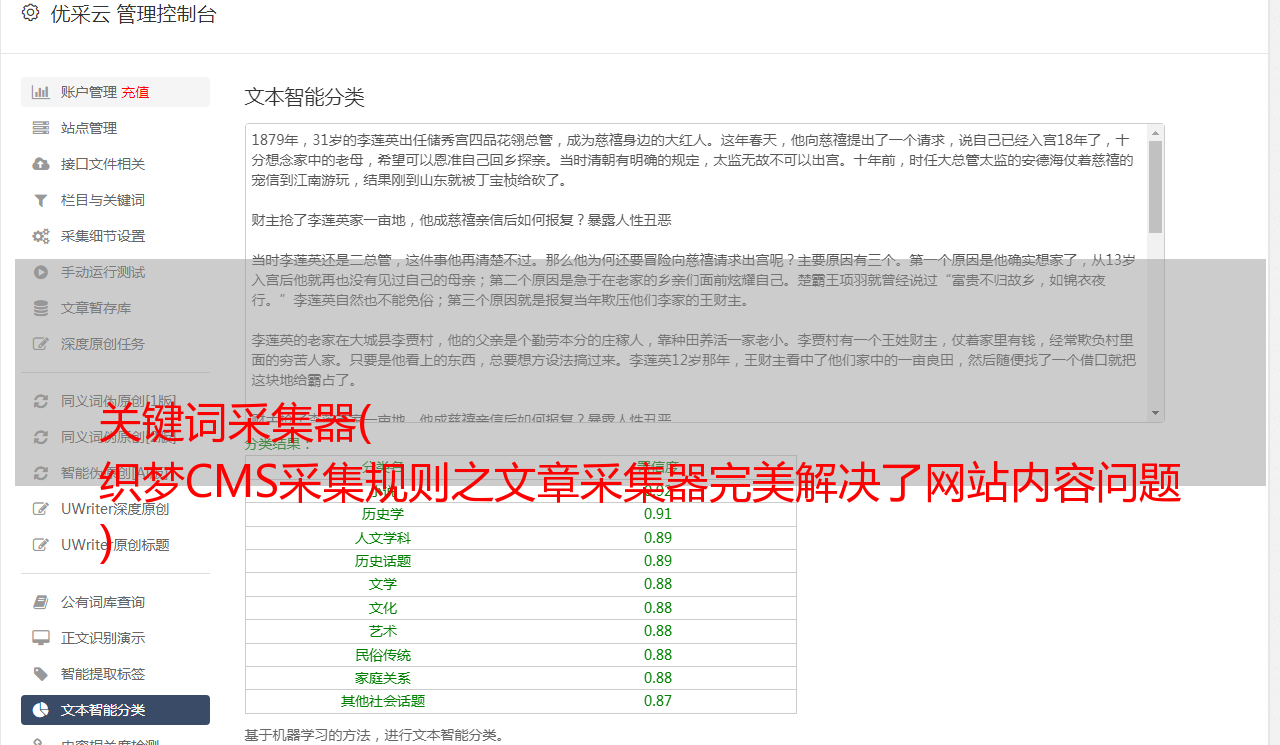Click the tag icon for 智能提取标签
This screenshot has width=1280, height=745.
tap(41, 674)
